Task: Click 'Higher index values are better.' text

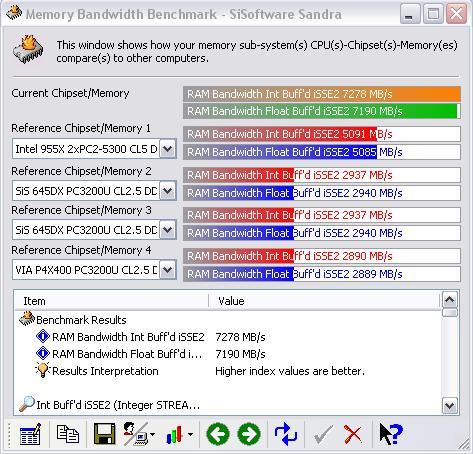Action: (x=290, y=371)
